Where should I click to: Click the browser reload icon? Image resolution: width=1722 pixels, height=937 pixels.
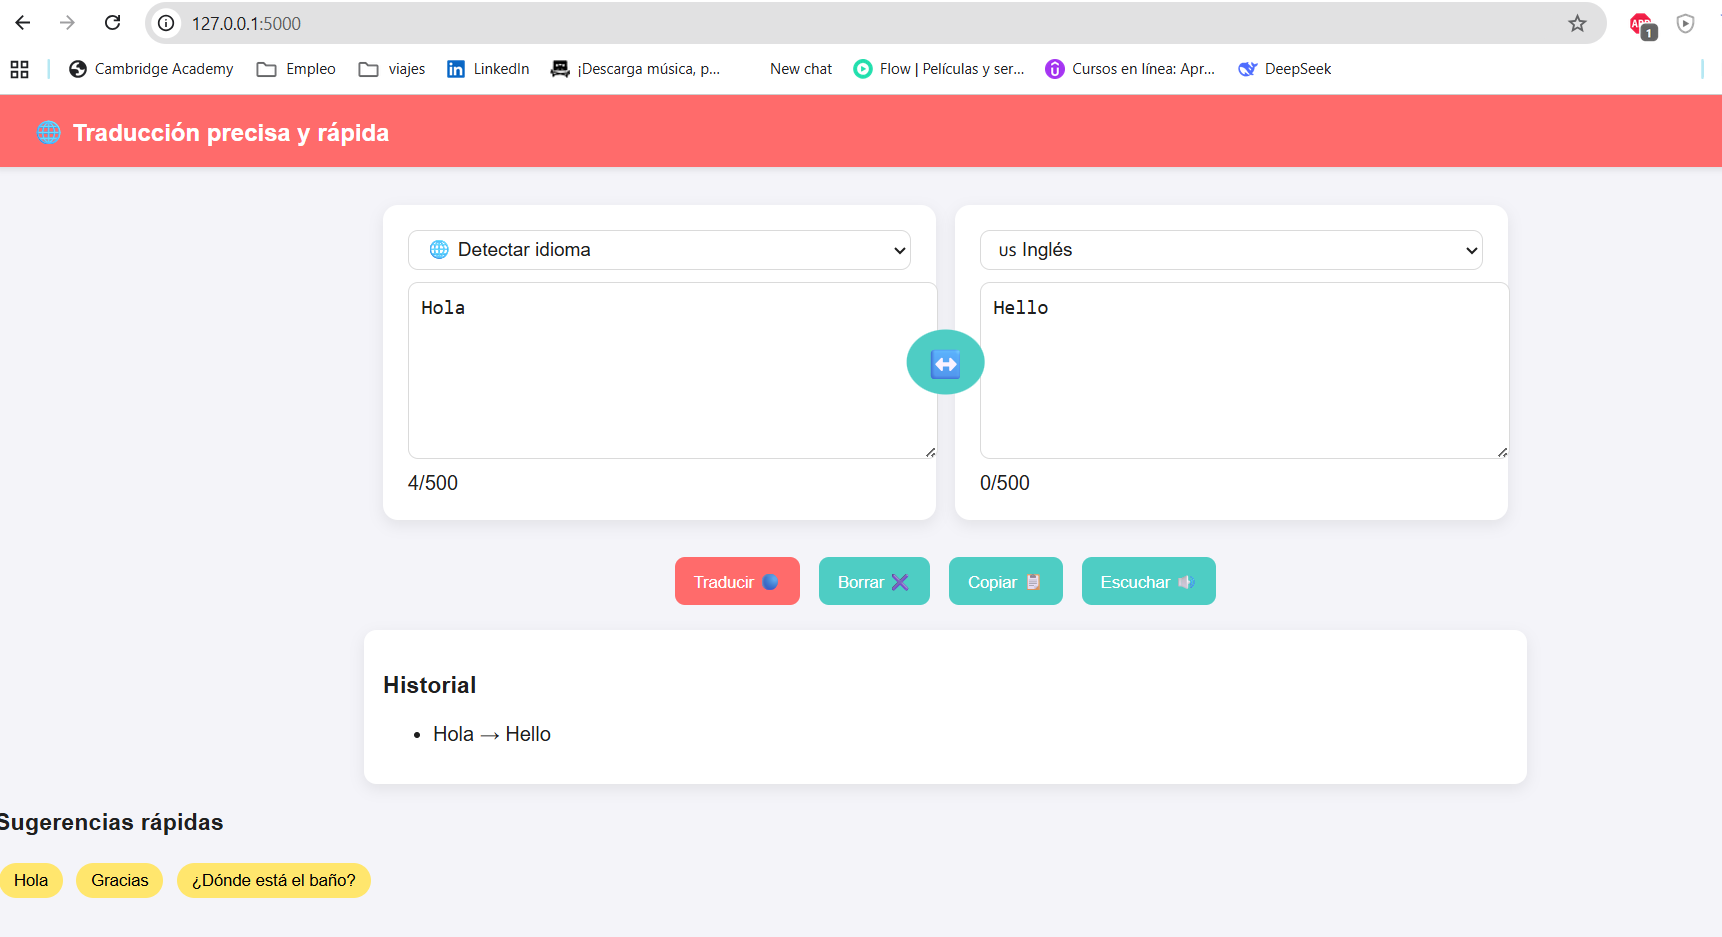tap(113, 23)
